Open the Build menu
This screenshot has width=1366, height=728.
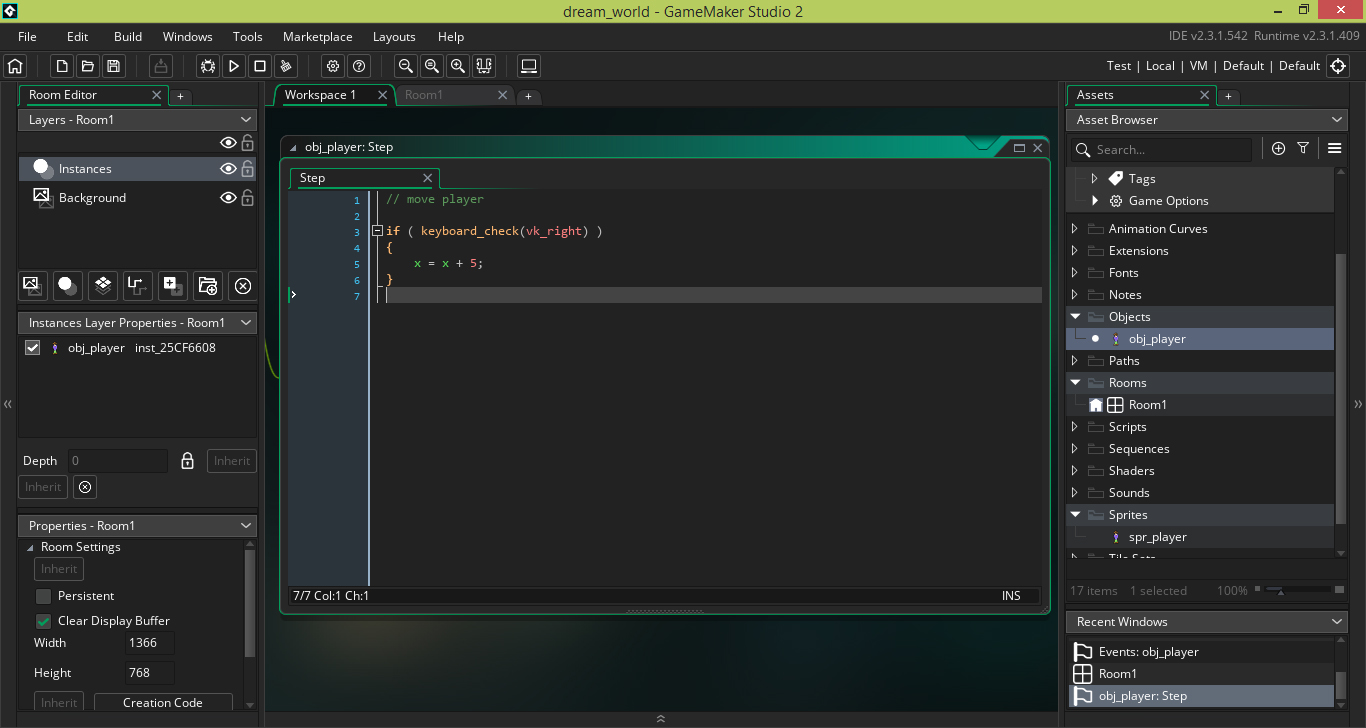pyautogui.click(x=128, y=37)
